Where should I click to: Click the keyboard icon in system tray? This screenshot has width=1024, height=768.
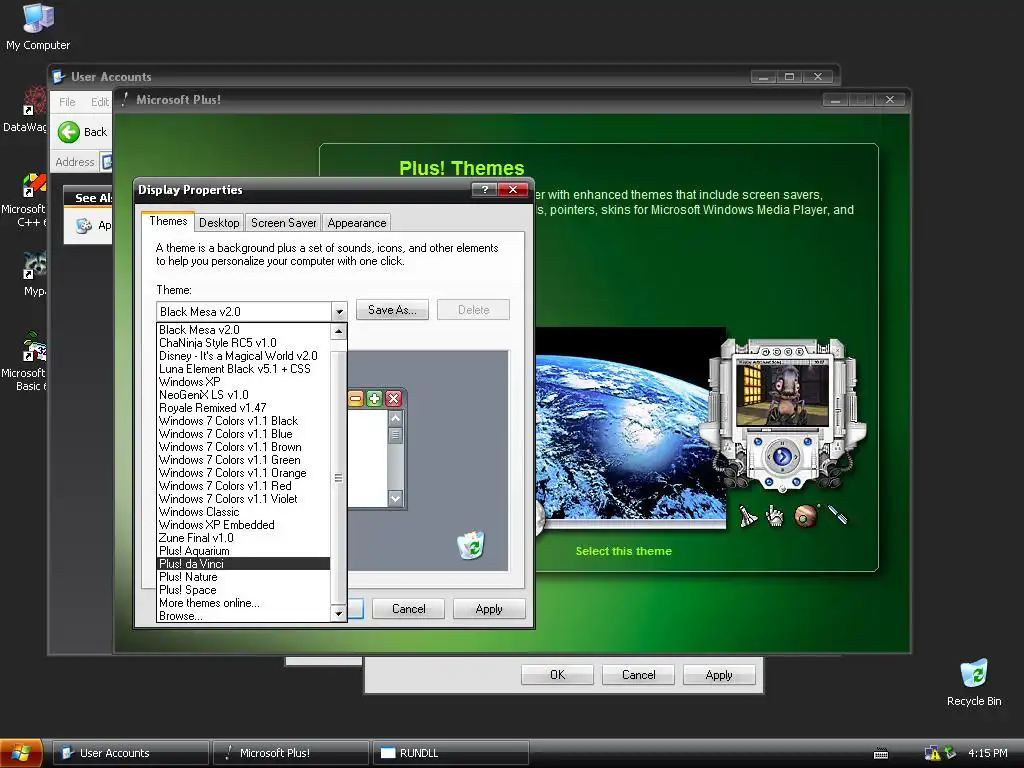(x=880, y=754)
